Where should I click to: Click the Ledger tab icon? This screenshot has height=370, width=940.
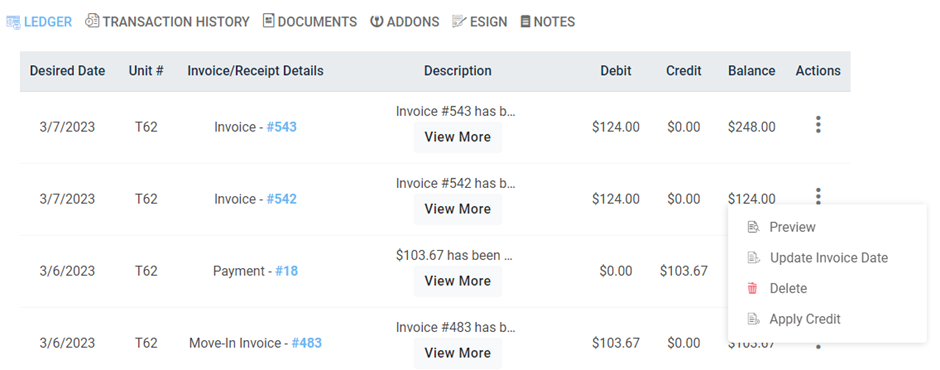tap(13, 22)
